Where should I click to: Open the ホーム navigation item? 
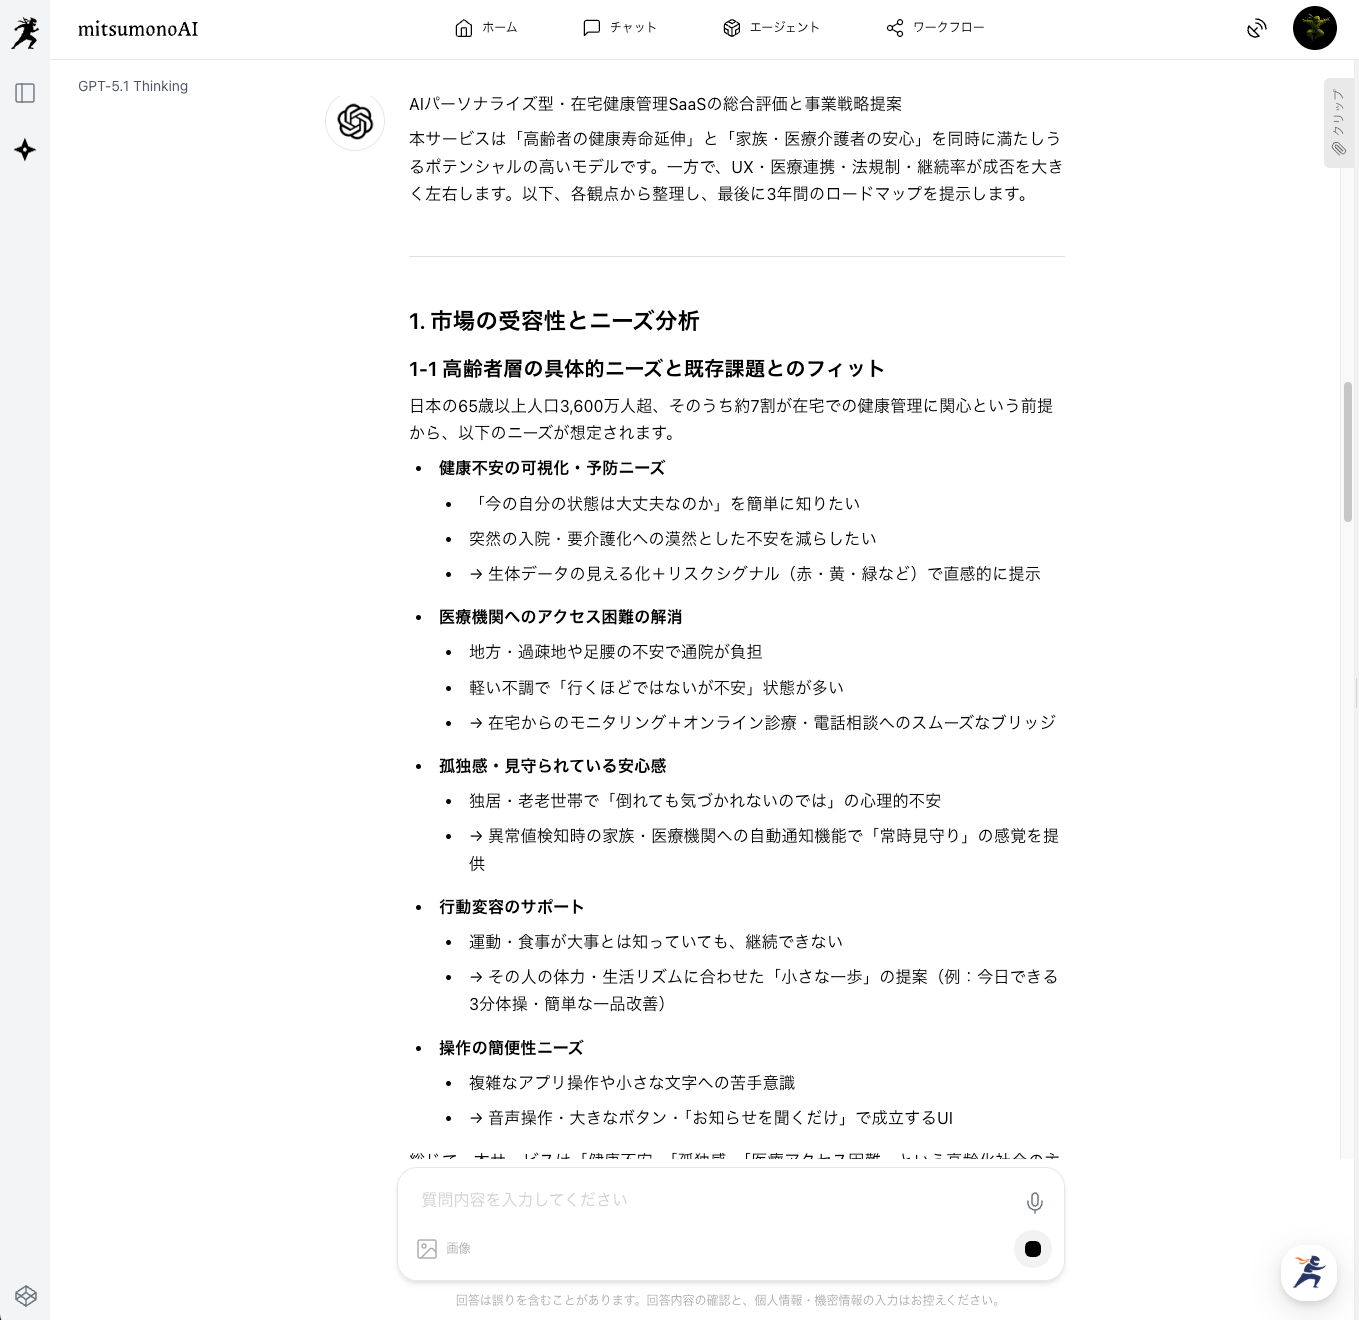486,28
